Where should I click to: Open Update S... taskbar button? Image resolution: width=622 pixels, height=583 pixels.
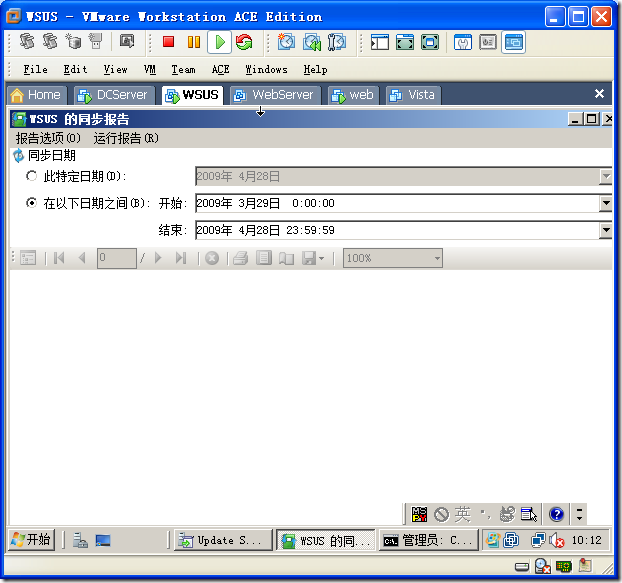[224, 540]
